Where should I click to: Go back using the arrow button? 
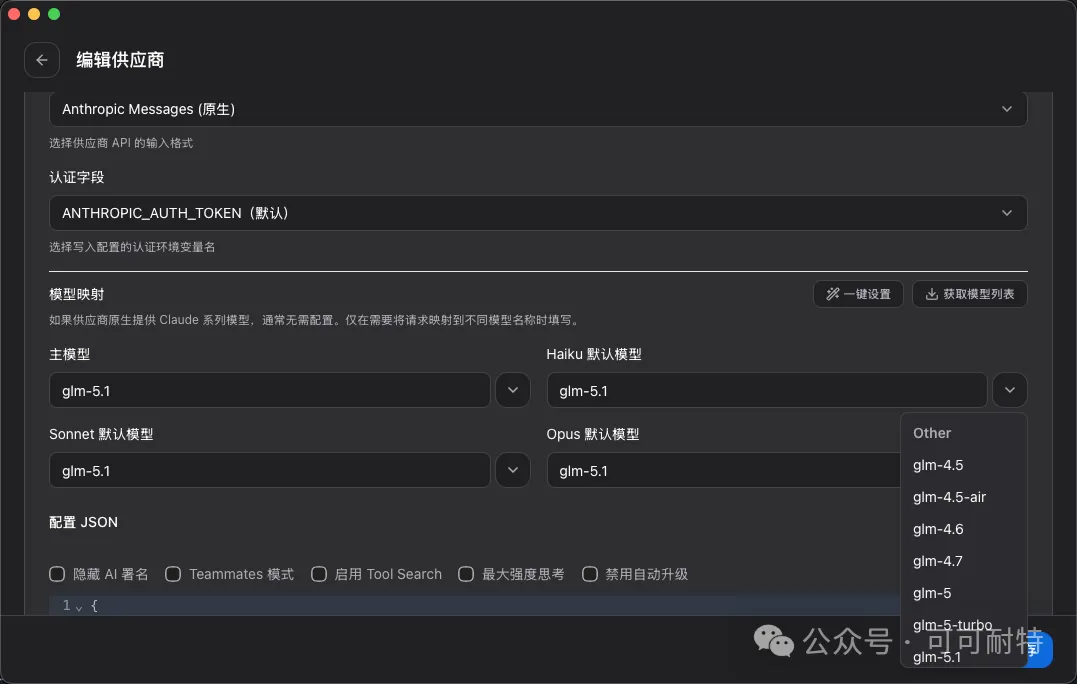click(x=42, y=60)
